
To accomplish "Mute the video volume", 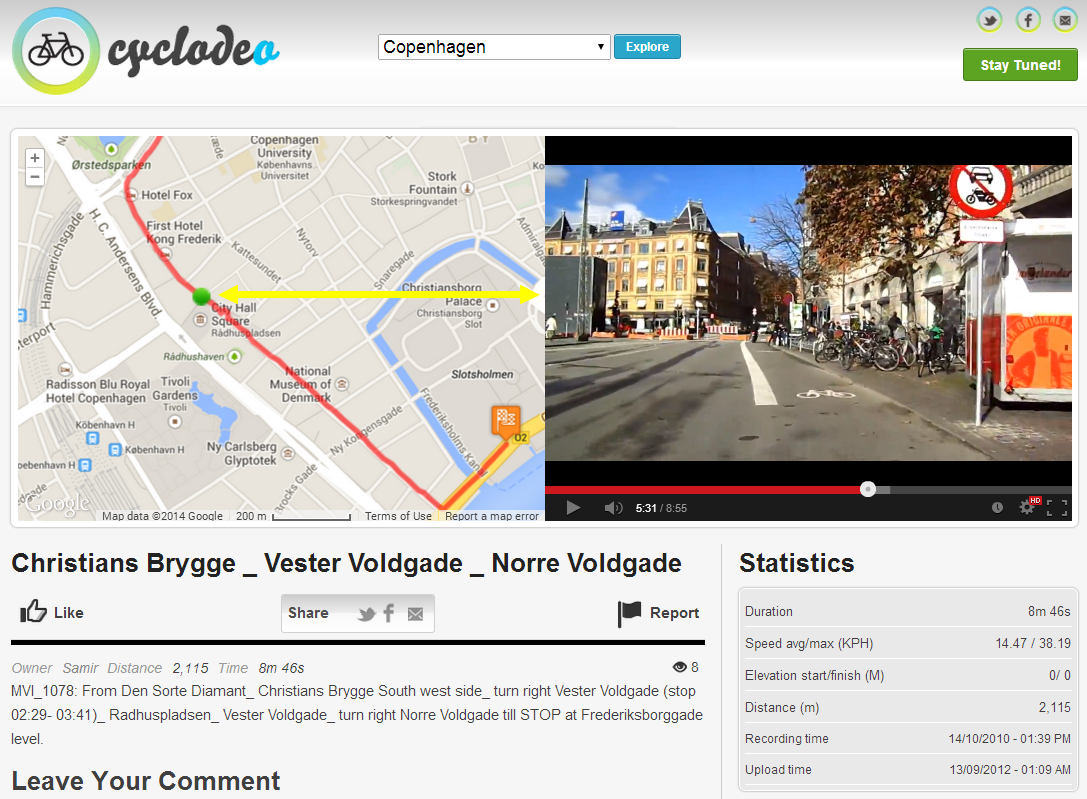I will [613, 508].
